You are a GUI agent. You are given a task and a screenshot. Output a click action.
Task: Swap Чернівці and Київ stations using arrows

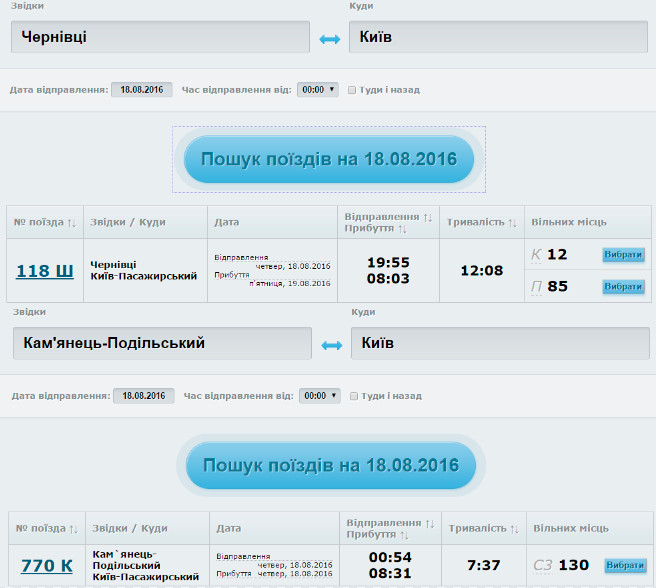329,38
